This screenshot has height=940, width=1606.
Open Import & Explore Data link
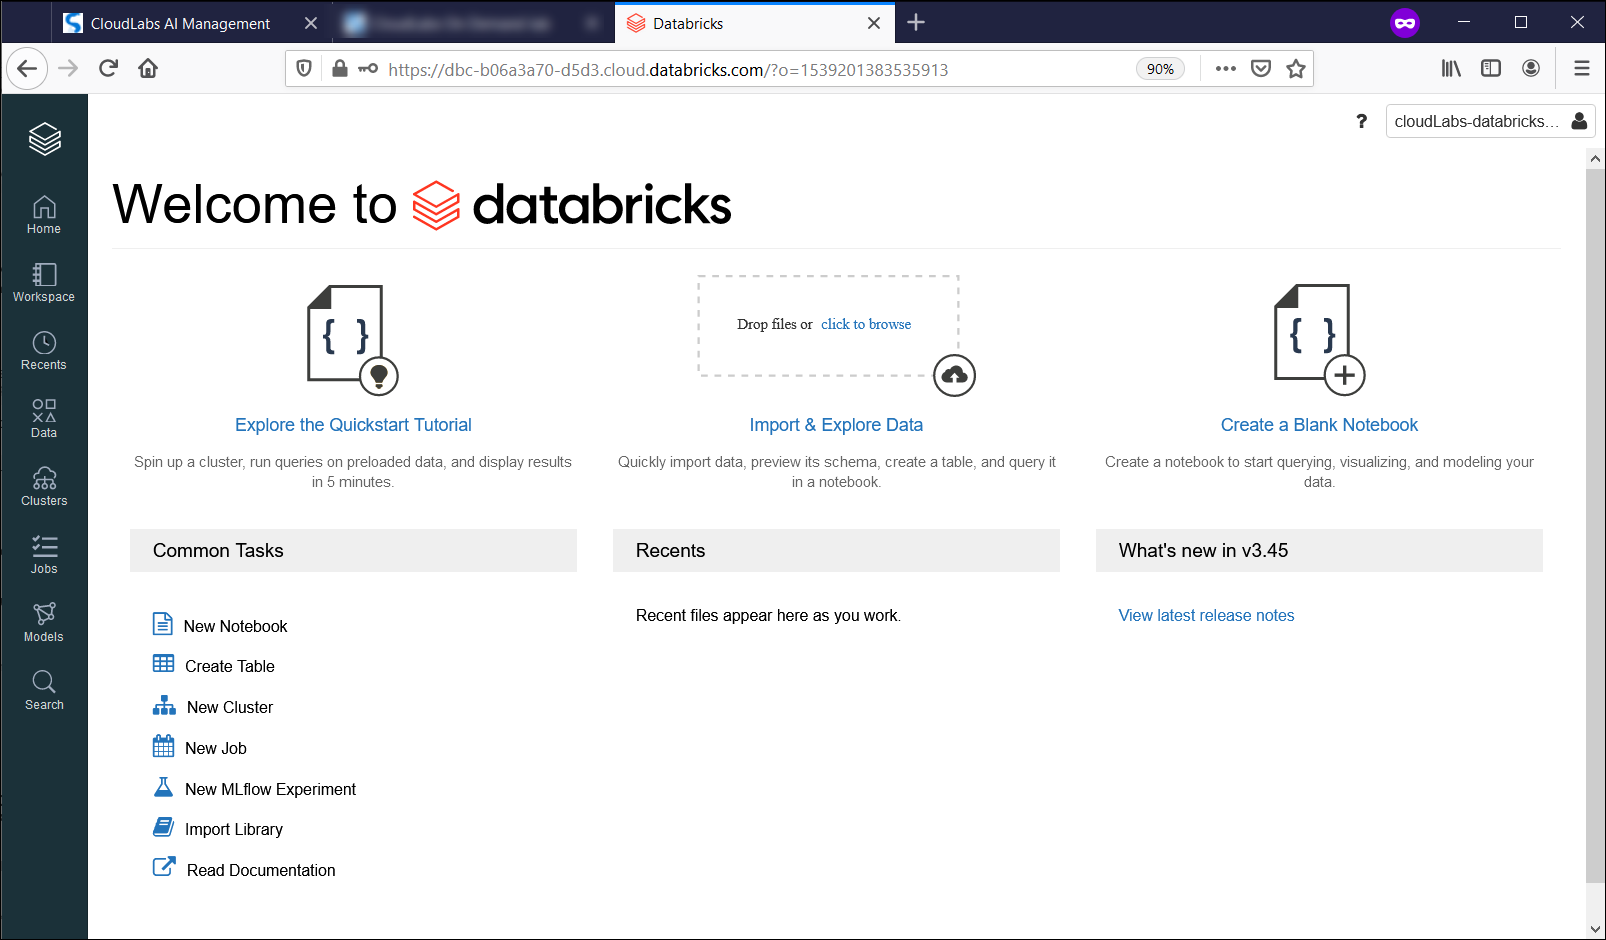click(836, 425)
